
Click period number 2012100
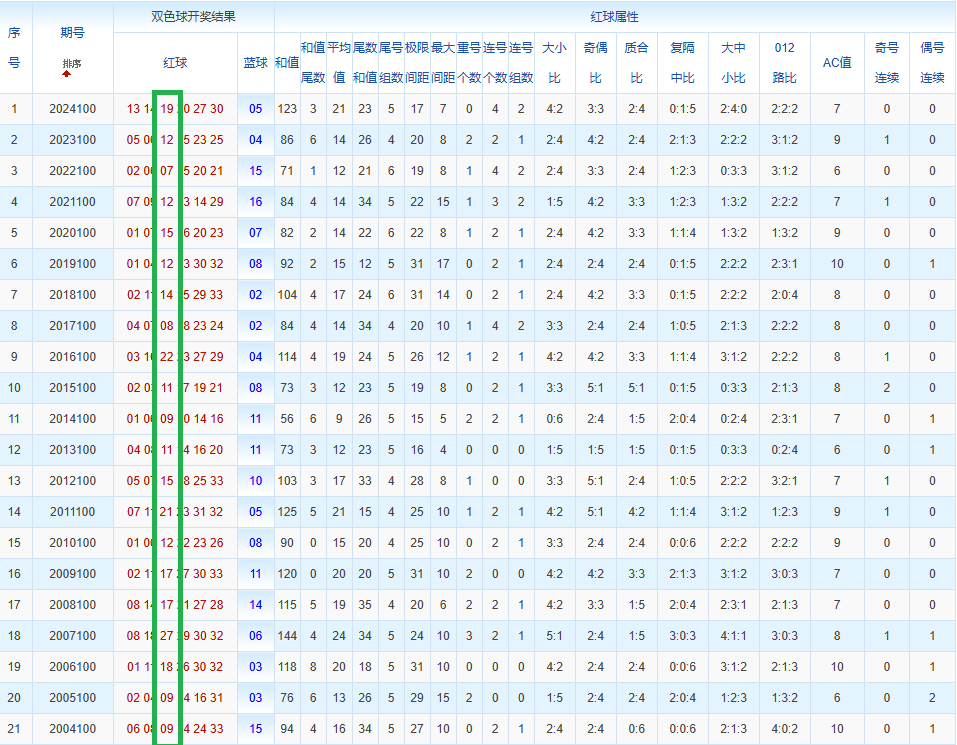(x=73, y=481)
